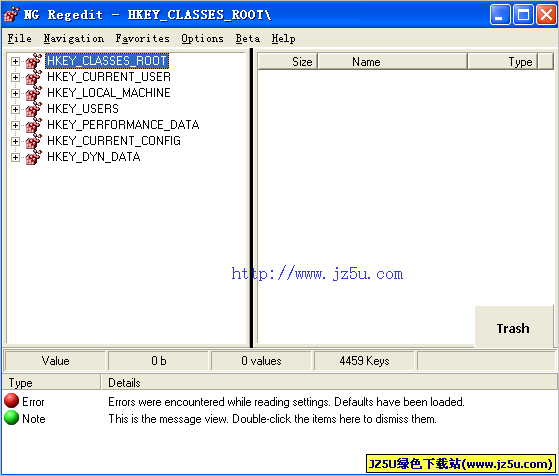The image size is (559, 476).
Task: Click the 'Note' type label
Action: (34, 419)
